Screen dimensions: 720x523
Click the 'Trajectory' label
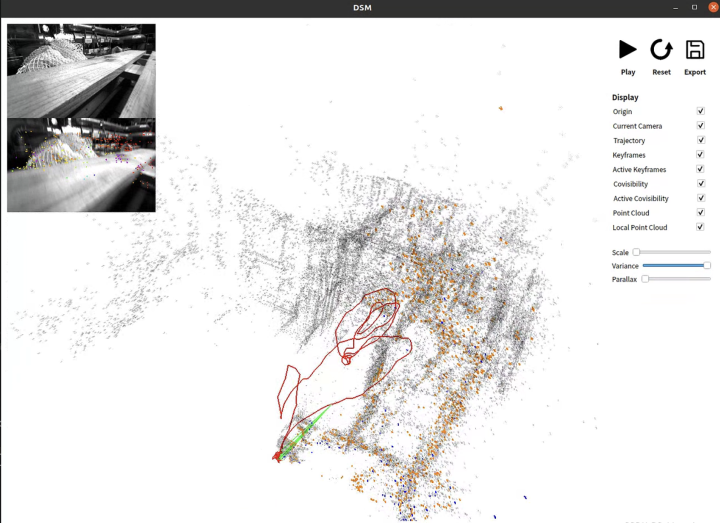point(629,141)
